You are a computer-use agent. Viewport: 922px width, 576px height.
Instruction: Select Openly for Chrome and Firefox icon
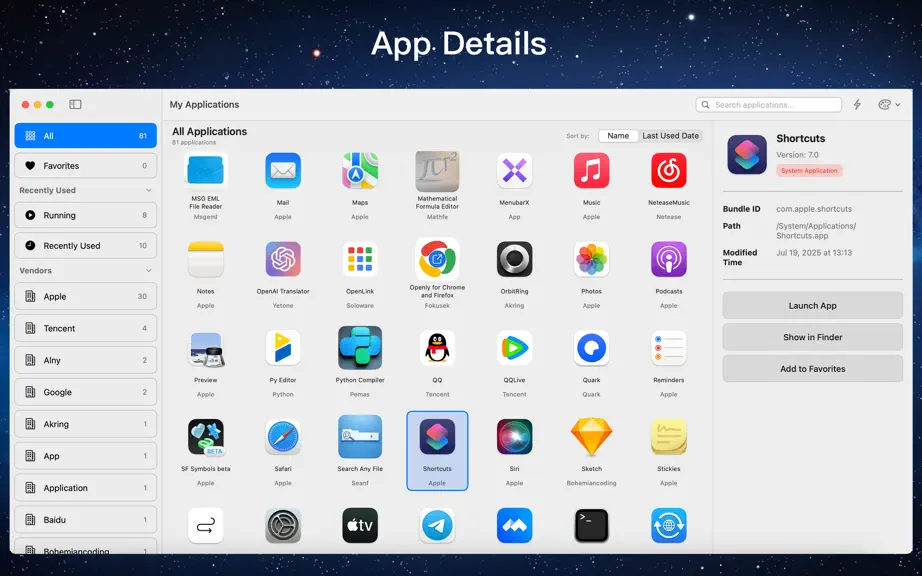click(437, 258)
